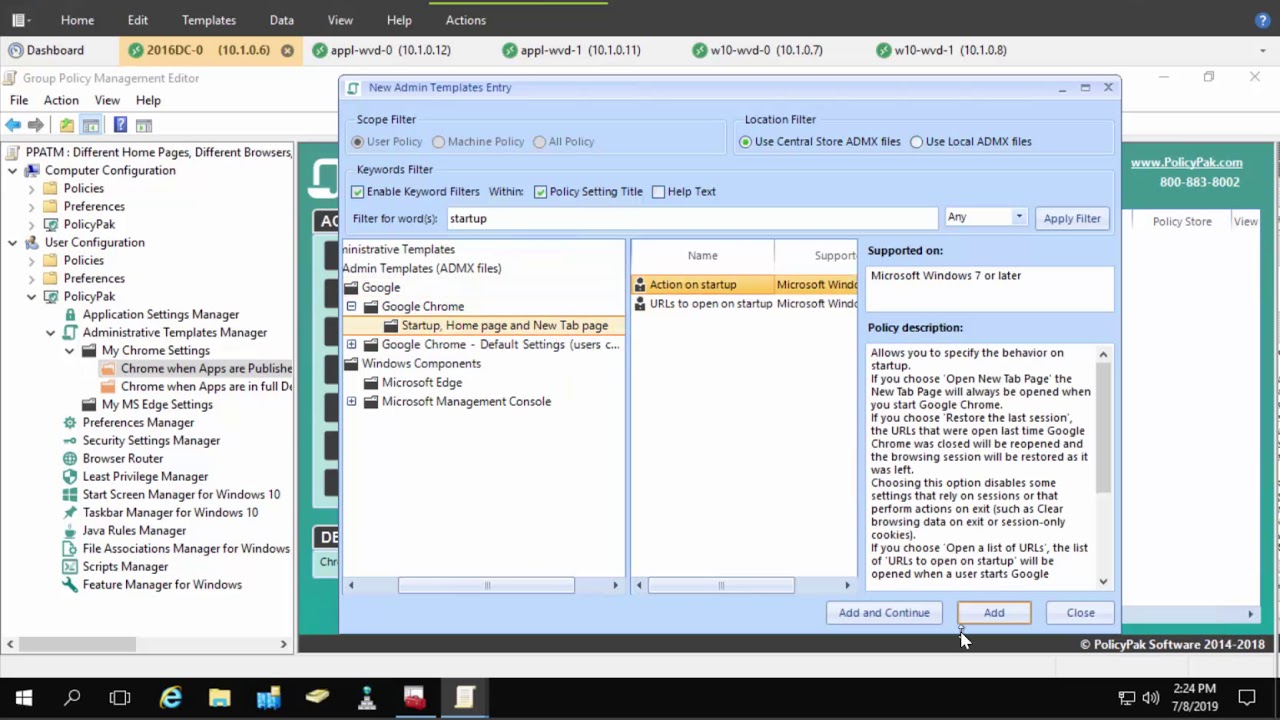Screen dimensions: 1280x720
Task: Click the Windows Start button
Action: coord(24,697)
